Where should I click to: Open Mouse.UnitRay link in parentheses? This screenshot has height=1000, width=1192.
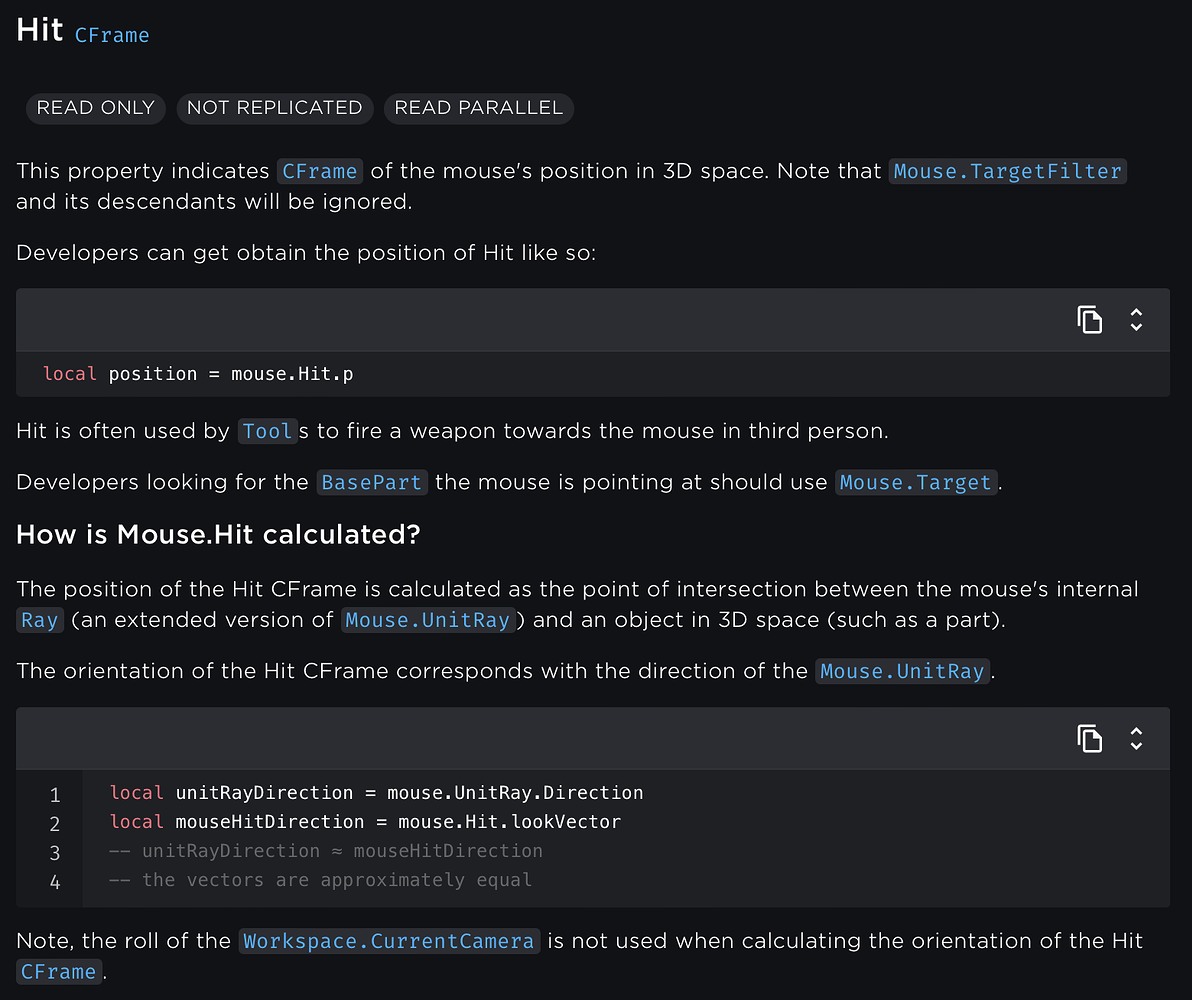pos(428,620)
